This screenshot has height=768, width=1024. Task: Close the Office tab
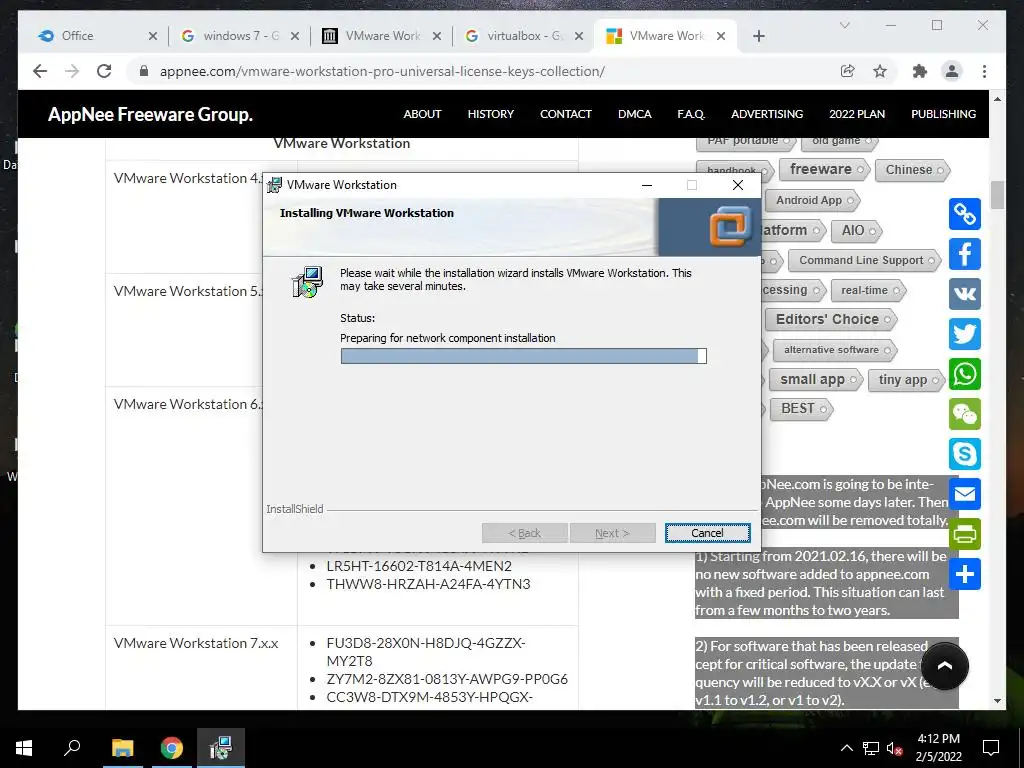[x=153, y=36]
